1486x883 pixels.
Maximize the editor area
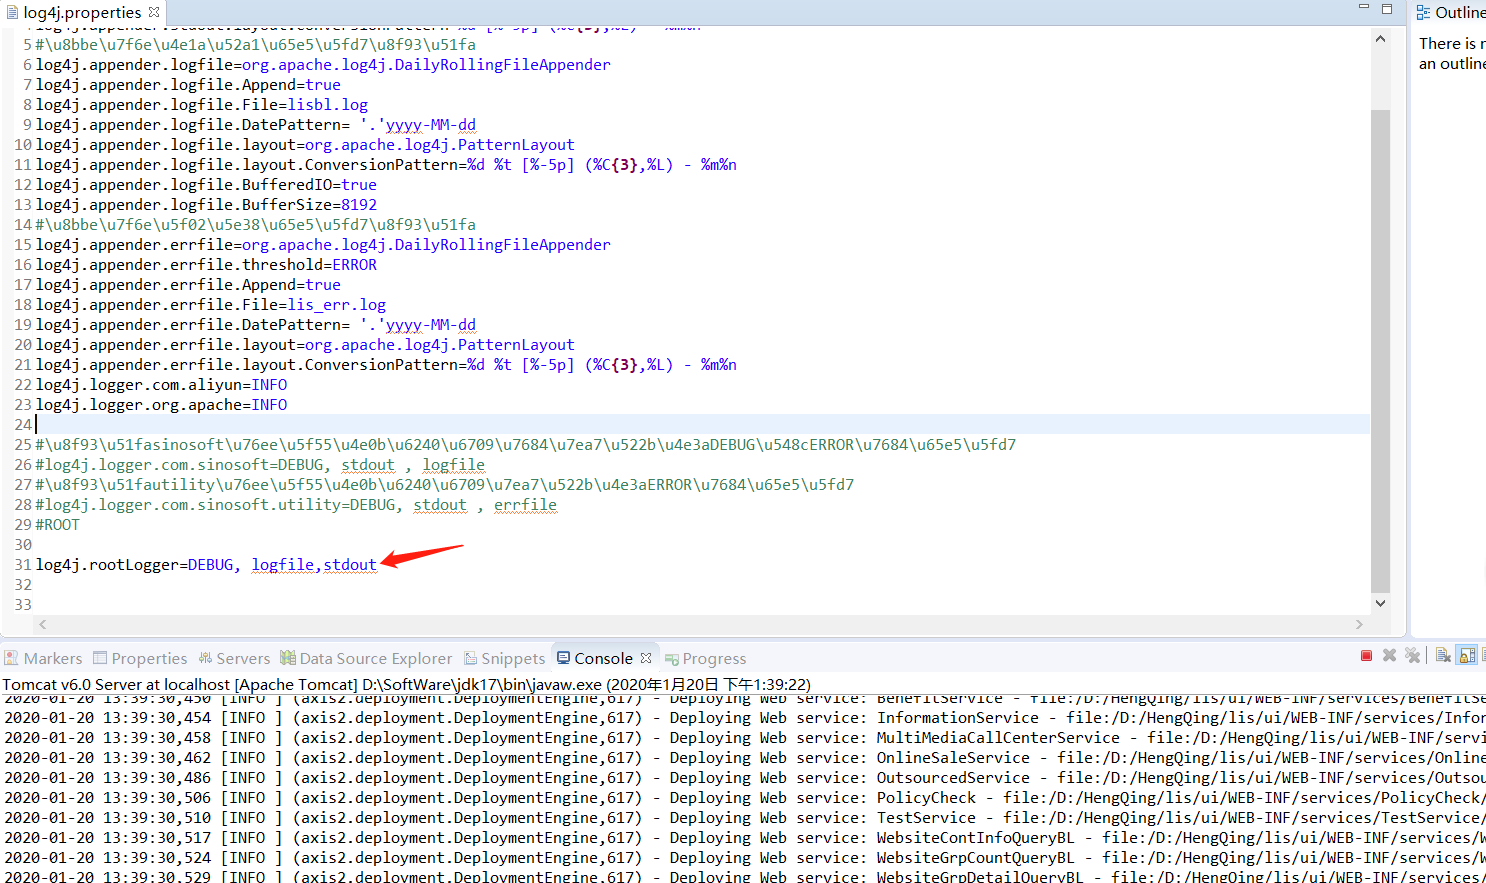pos(1387,9)
